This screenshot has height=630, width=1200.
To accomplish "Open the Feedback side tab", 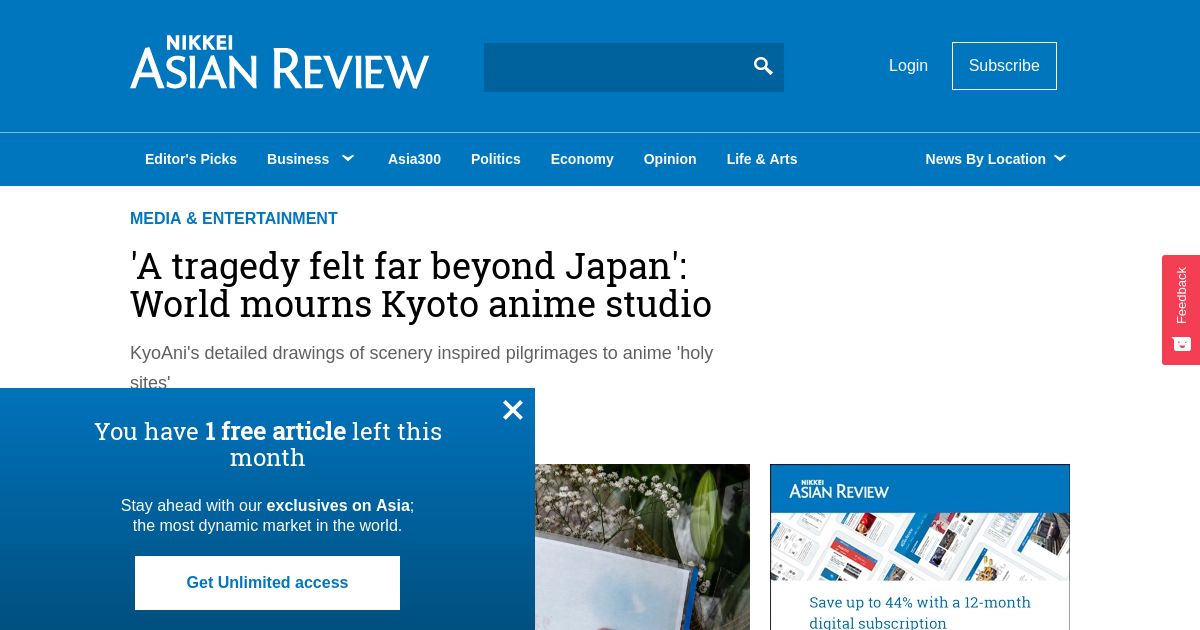I will point(1181,310).
